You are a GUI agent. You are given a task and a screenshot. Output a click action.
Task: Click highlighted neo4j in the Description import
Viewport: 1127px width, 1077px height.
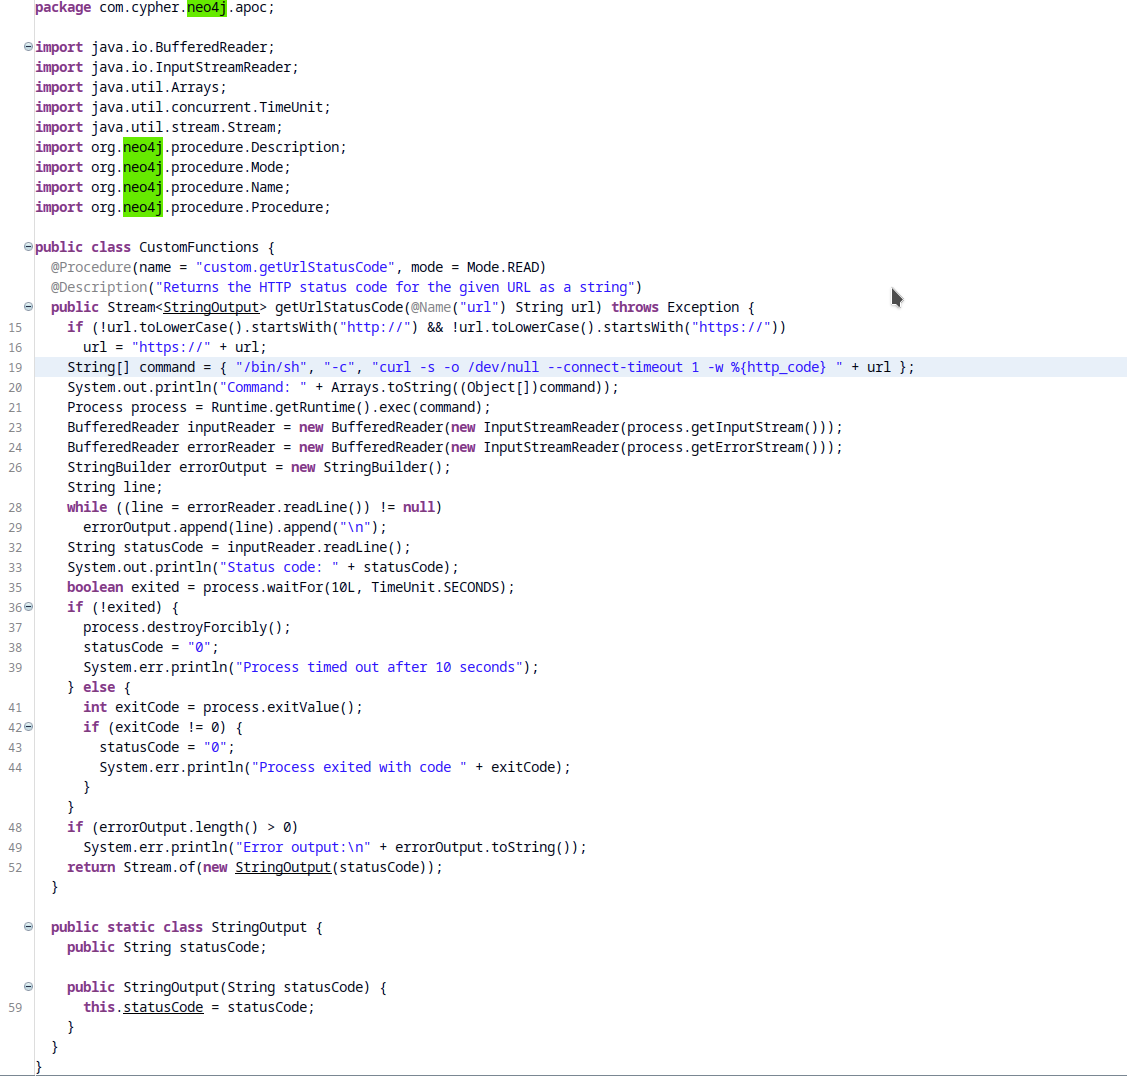coord(142,147)
